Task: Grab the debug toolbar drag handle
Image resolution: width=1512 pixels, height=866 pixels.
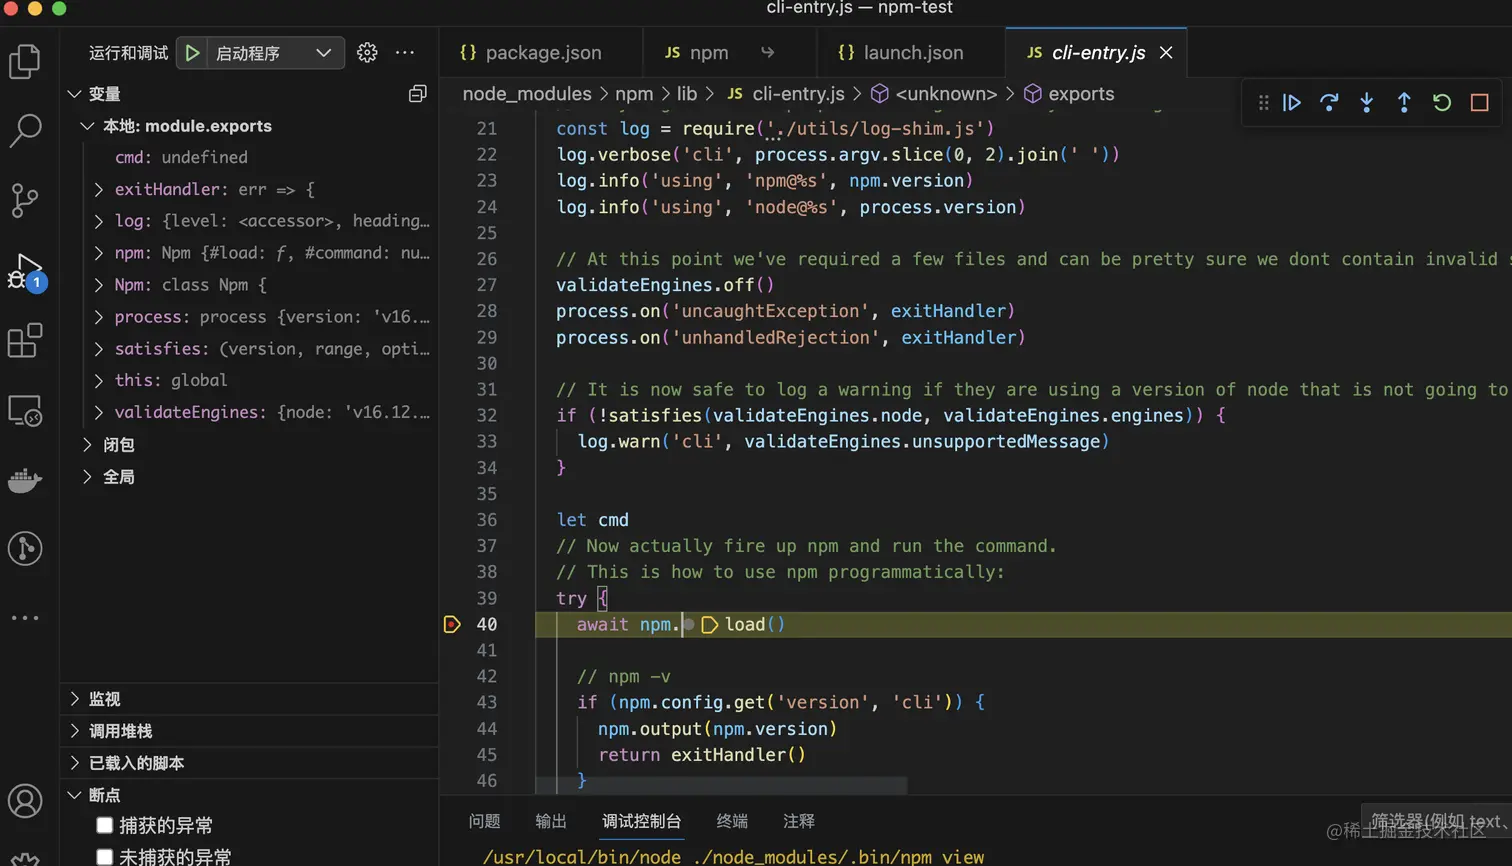Action: coord(1263,102)
